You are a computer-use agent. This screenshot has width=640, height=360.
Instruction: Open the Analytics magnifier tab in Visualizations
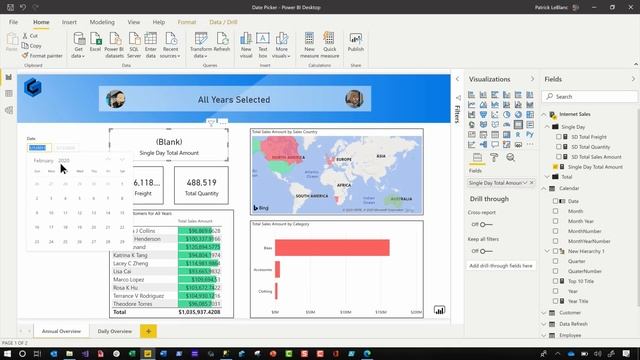pos(511,158)
